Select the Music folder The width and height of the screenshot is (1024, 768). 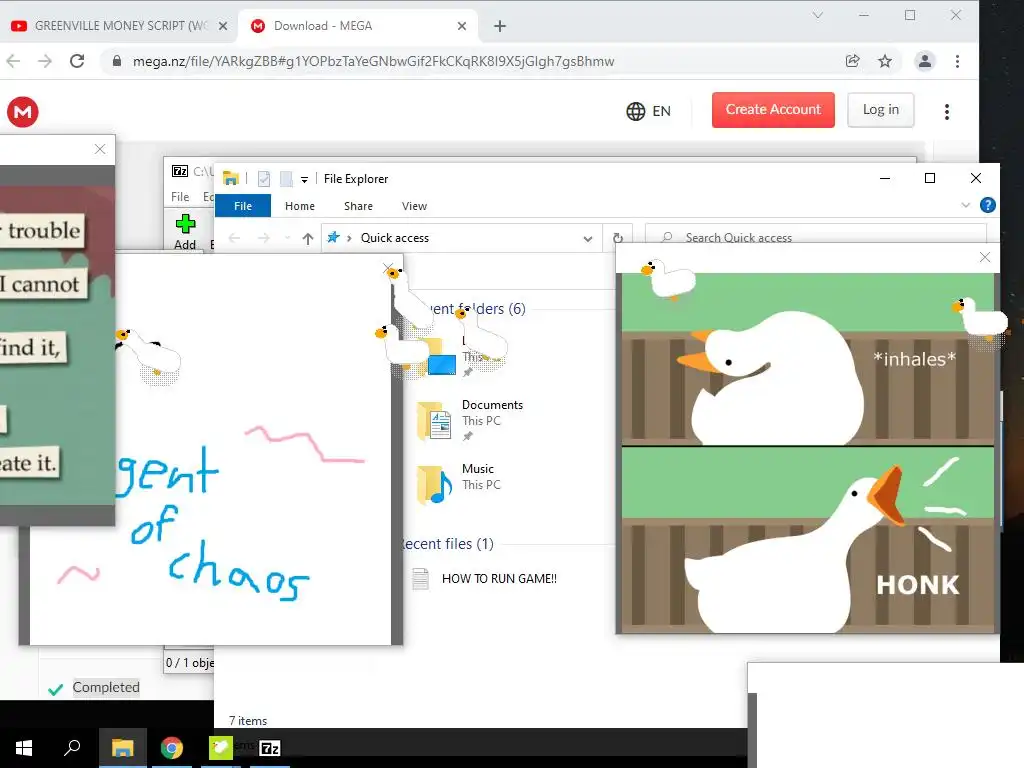(x=458, y=485)
